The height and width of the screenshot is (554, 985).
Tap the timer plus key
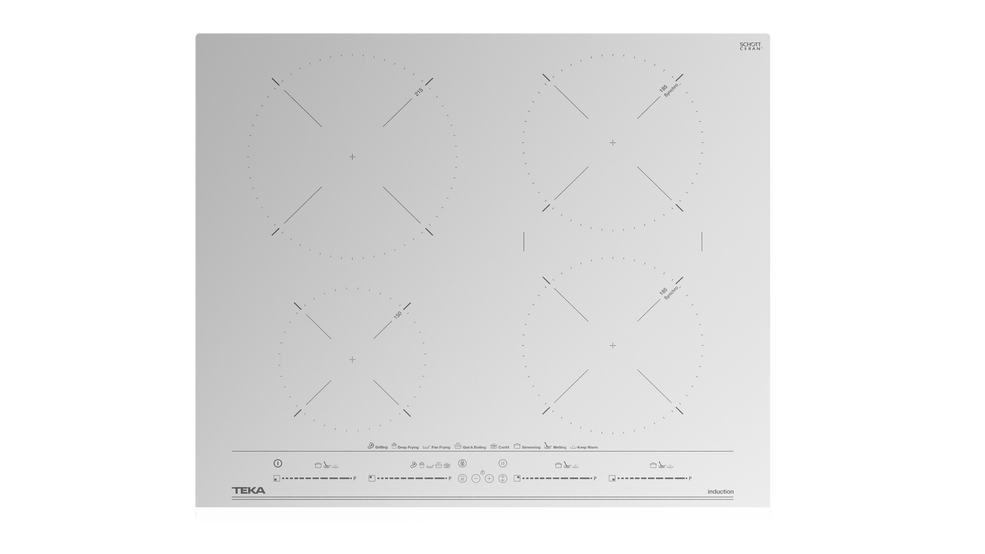489,479
